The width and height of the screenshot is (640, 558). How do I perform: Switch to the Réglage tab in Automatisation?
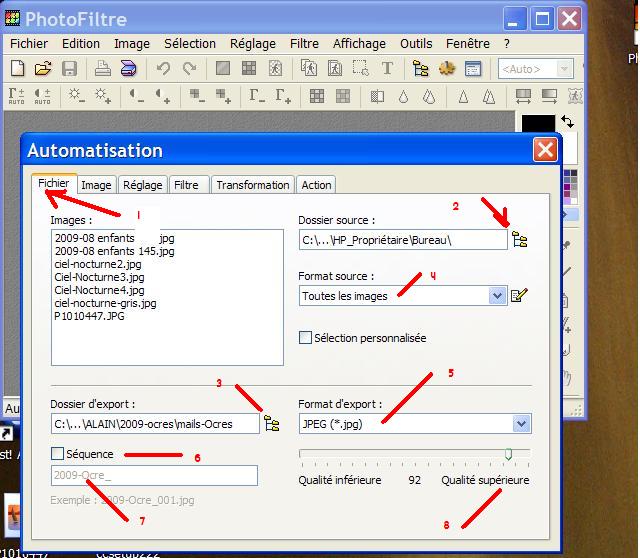[142, 185]
